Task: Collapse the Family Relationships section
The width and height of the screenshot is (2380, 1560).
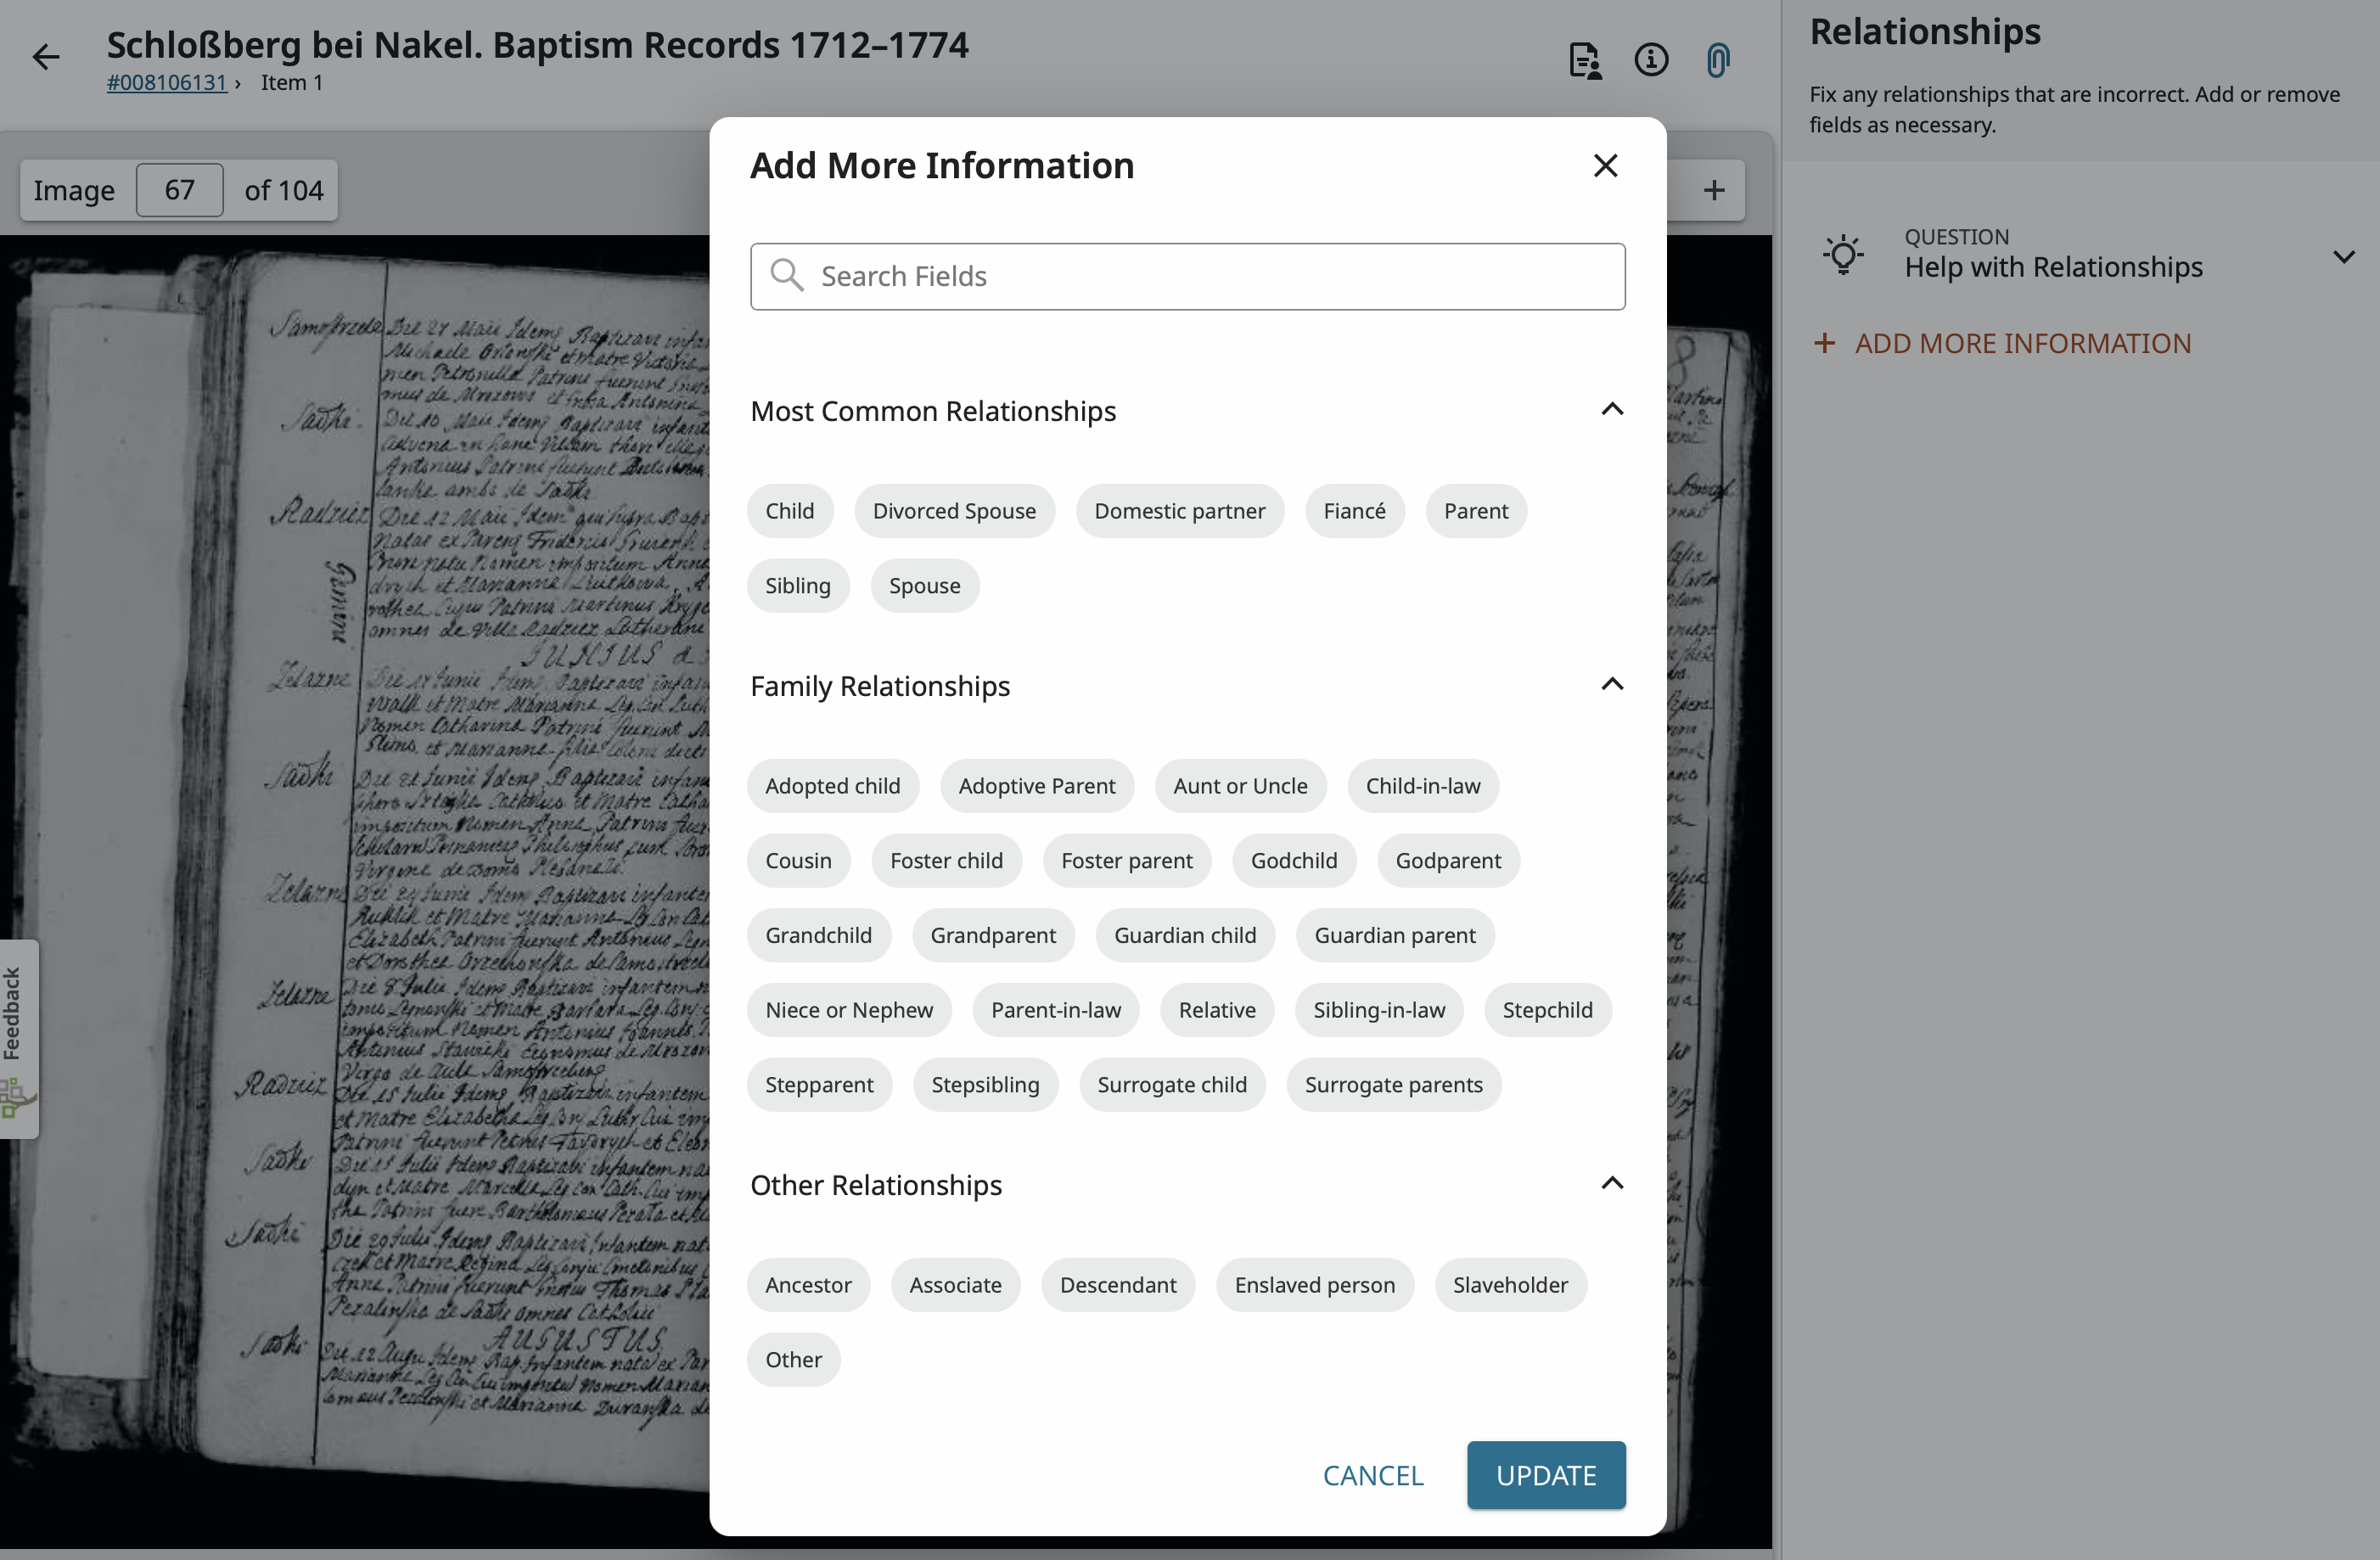Action: (x=1611, y=685)
